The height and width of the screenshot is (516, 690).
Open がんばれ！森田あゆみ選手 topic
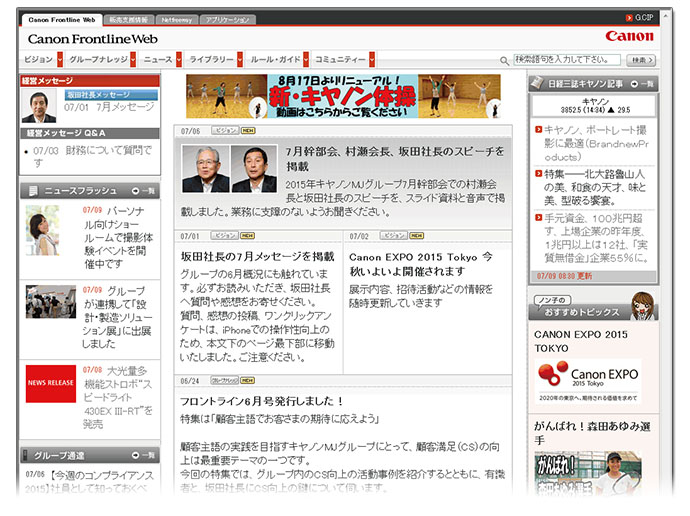point(592,433)
